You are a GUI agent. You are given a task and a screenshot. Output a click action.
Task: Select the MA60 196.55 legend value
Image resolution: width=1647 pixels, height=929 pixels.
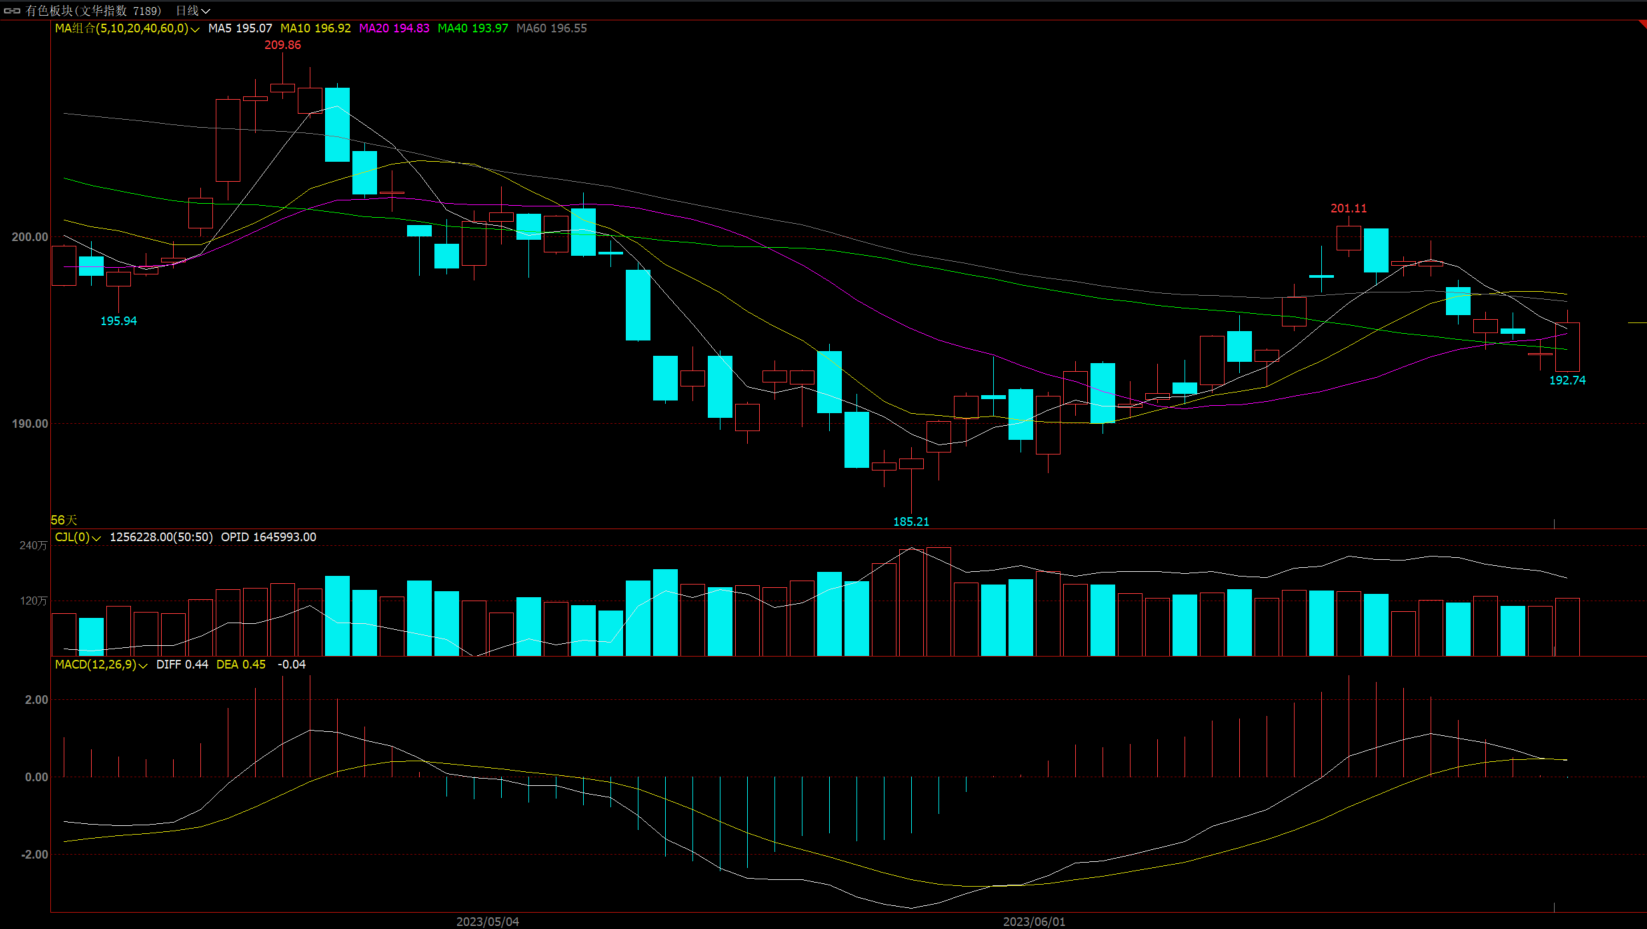(552, 29)
